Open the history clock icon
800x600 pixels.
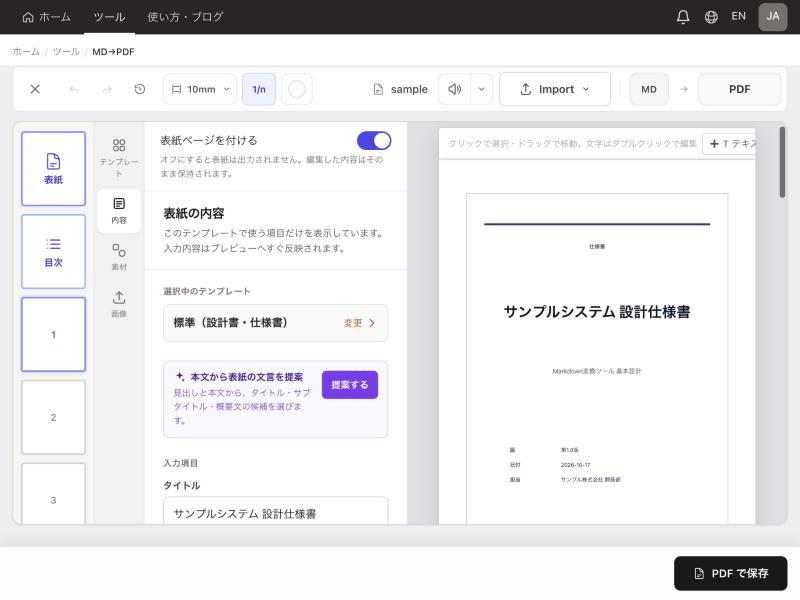139,89
